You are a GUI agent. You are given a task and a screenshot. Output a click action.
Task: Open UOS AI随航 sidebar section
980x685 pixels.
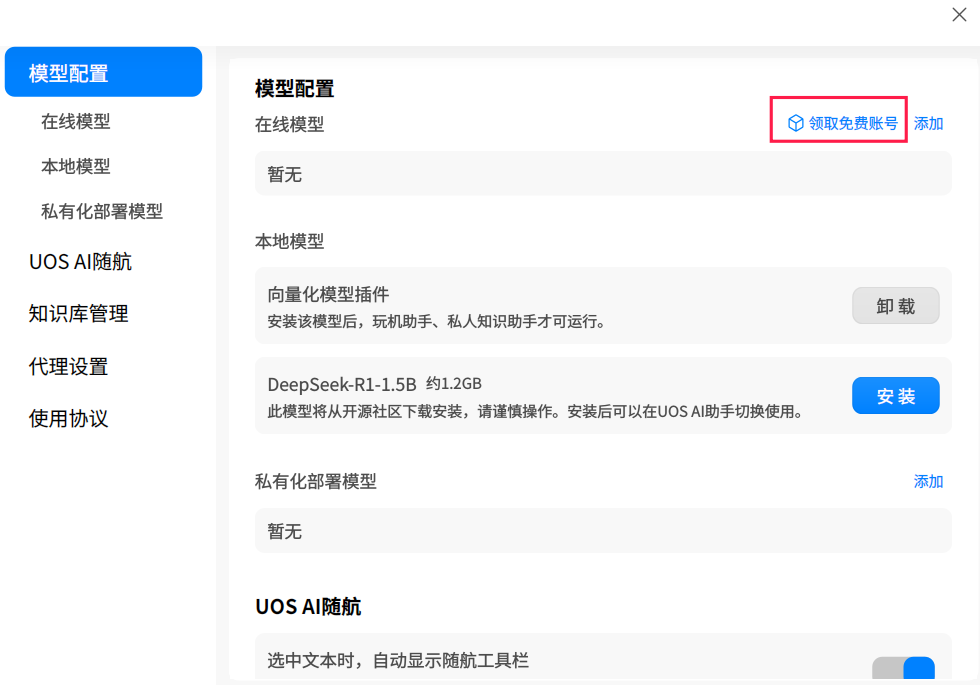click(x=80, y=261)
